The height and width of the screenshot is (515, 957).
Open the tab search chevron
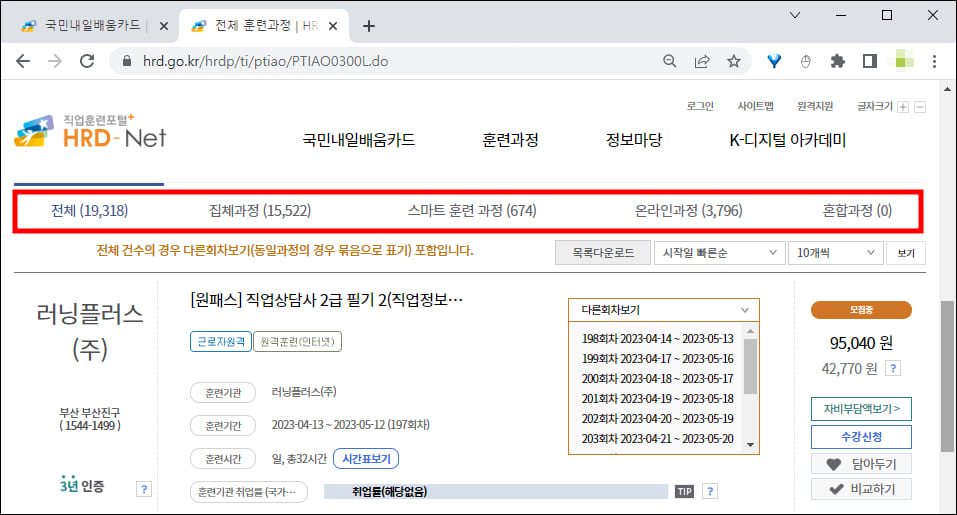795,15
